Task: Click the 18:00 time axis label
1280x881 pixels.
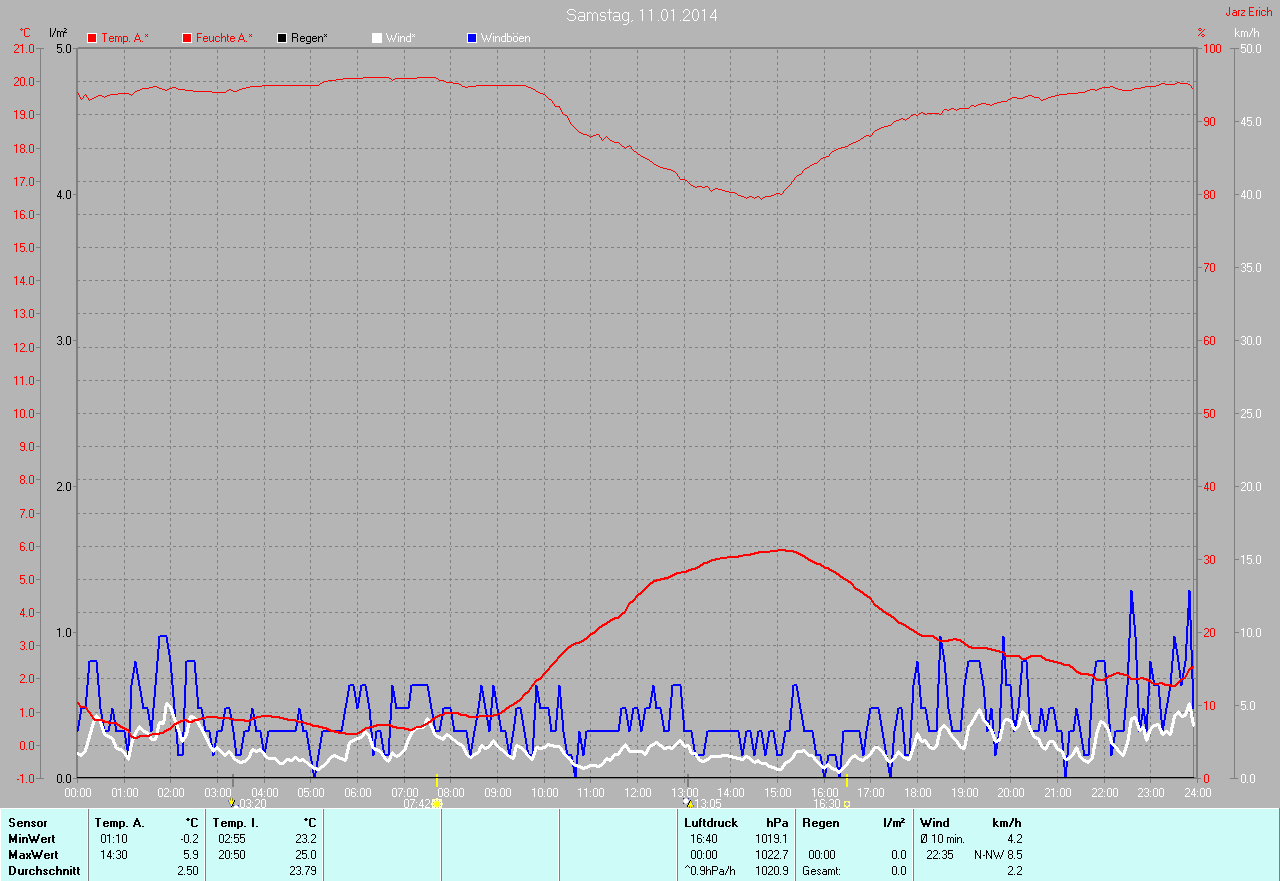Action: coord(917,792)
